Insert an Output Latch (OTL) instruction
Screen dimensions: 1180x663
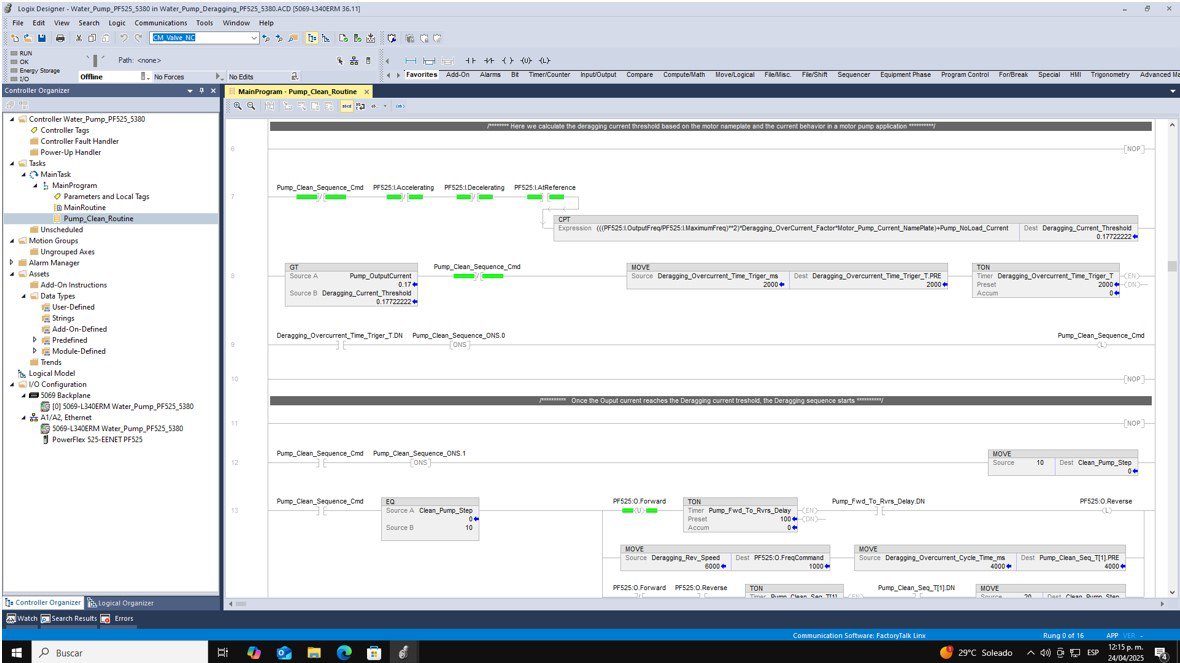pos(545,60)
